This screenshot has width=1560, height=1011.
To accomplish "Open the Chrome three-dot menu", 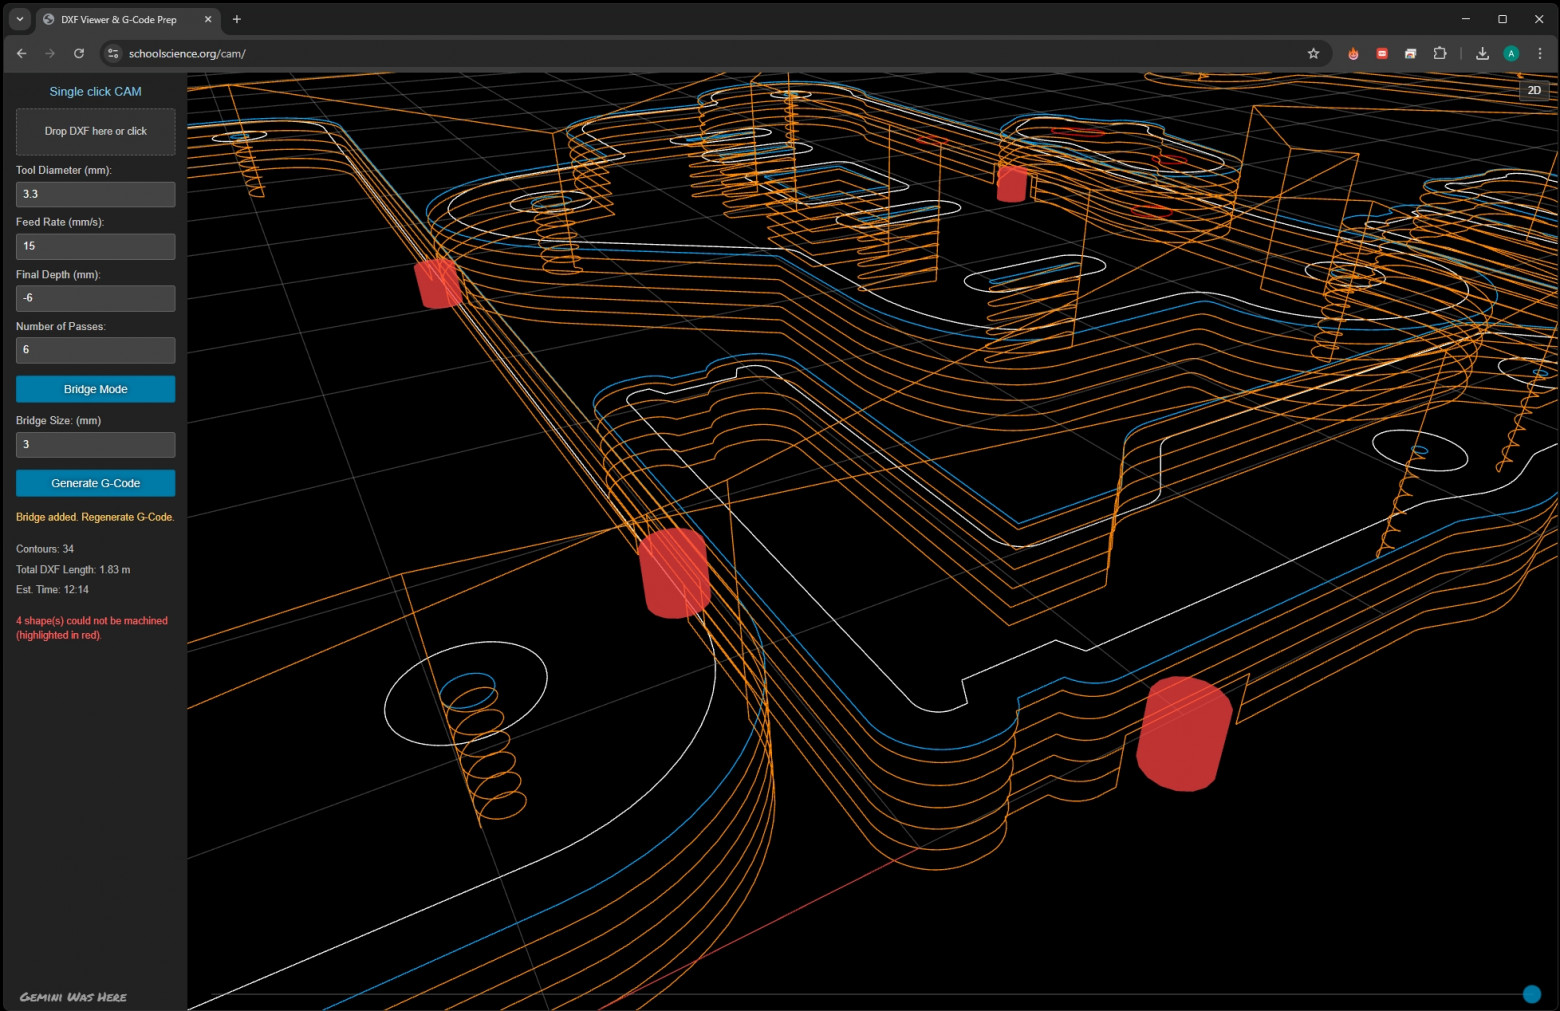I will pos(1539,54).
